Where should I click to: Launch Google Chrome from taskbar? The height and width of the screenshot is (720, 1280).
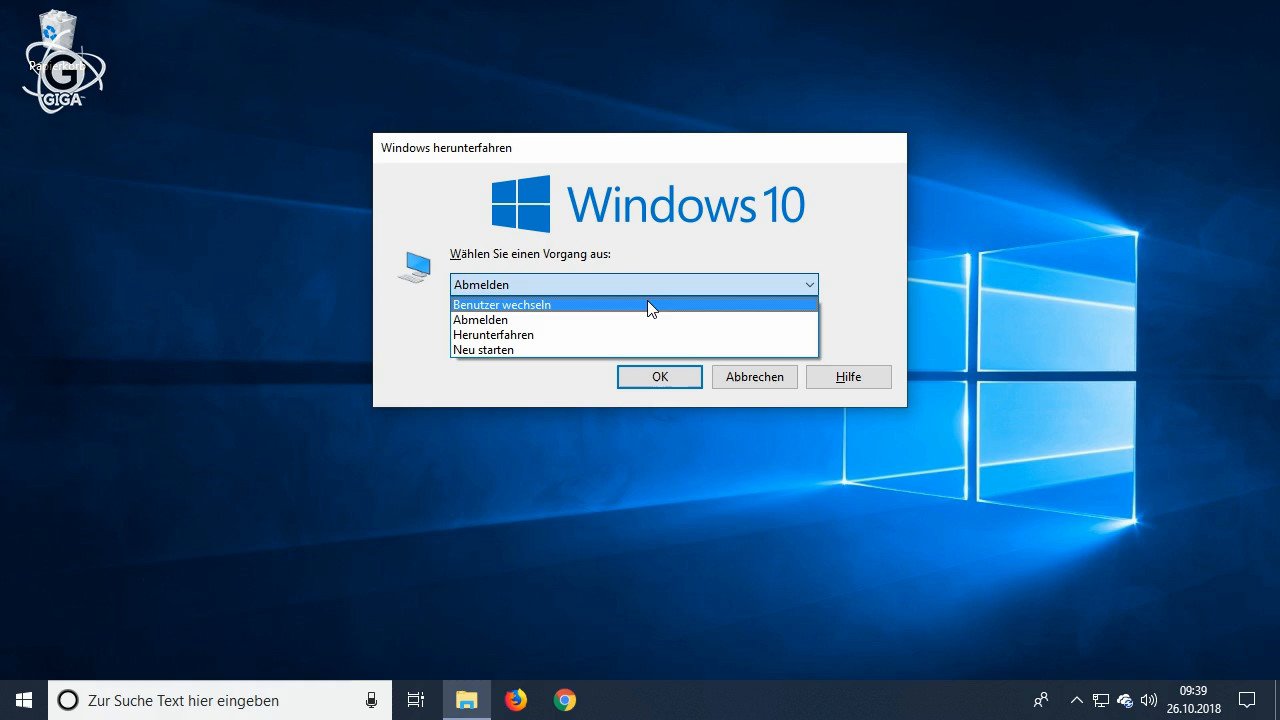(x=565, y=700)
